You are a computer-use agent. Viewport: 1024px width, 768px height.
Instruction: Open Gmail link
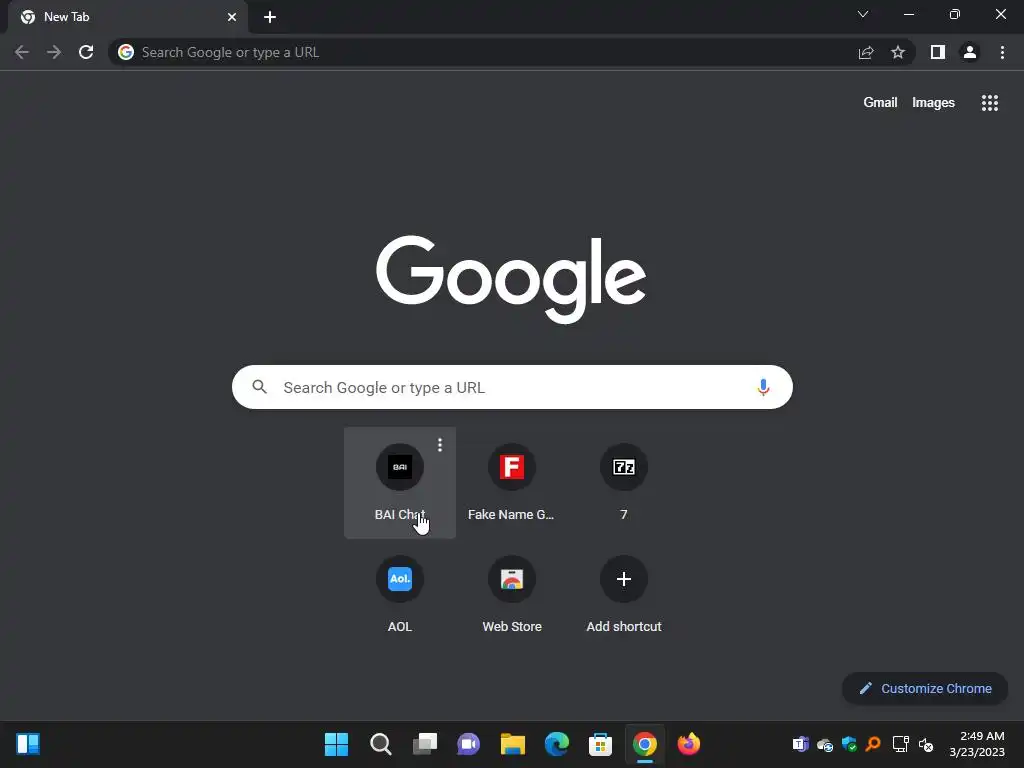pyautogui.click(x=880, y=103)
